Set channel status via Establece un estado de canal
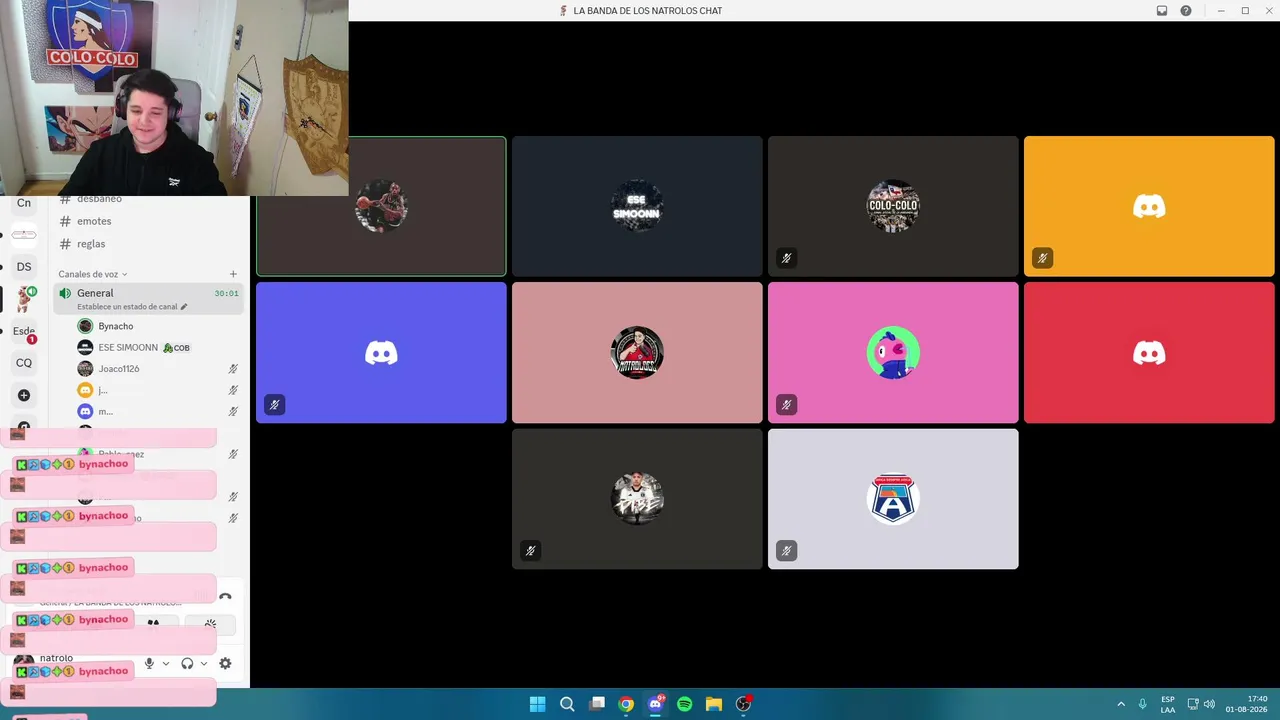Viewport: 1280px width, 720px height. (132, 307)
